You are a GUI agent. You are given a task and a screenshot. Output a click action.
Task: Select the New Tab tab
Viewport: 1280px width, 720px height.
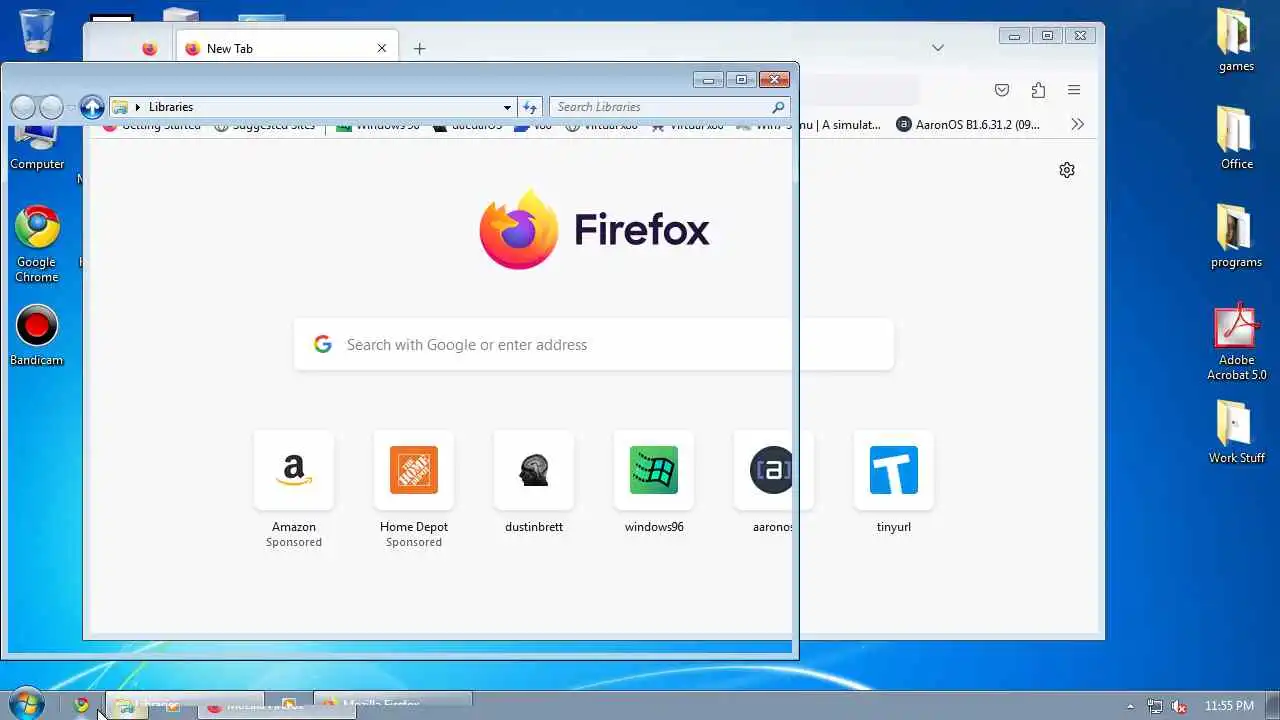[x=287, y=48]
